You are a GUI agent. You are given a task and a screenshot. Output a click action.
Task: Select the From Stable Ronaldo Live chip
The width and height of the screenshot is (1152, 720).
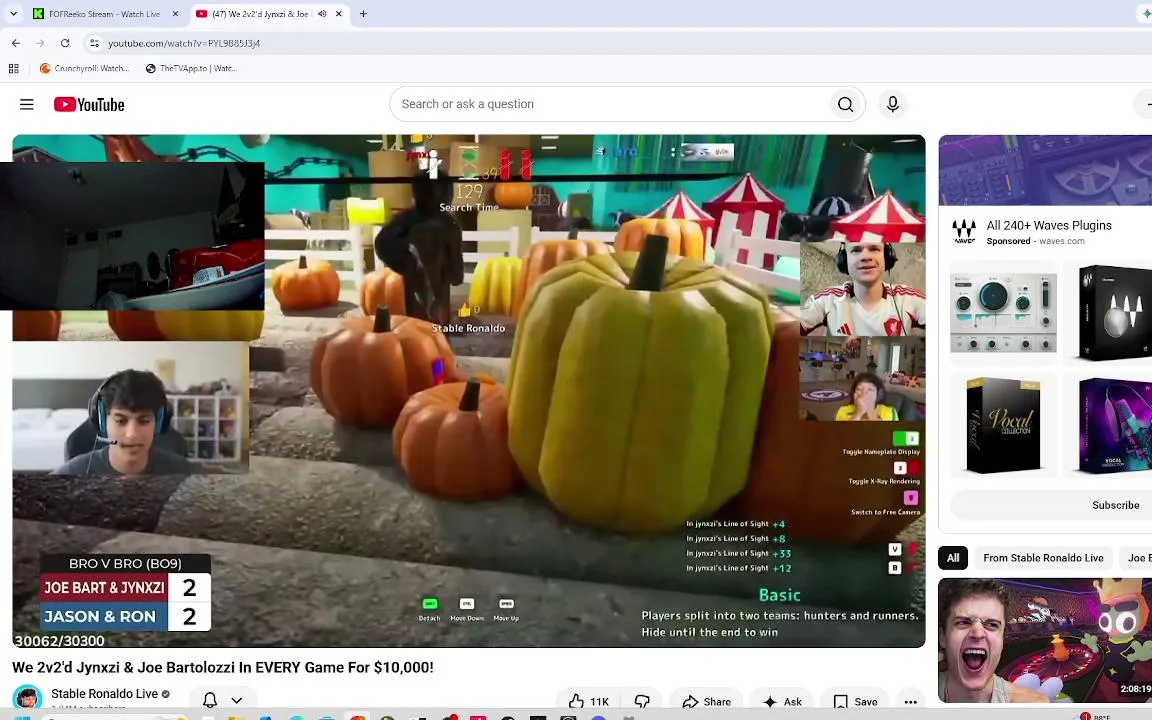(1043, 558)
